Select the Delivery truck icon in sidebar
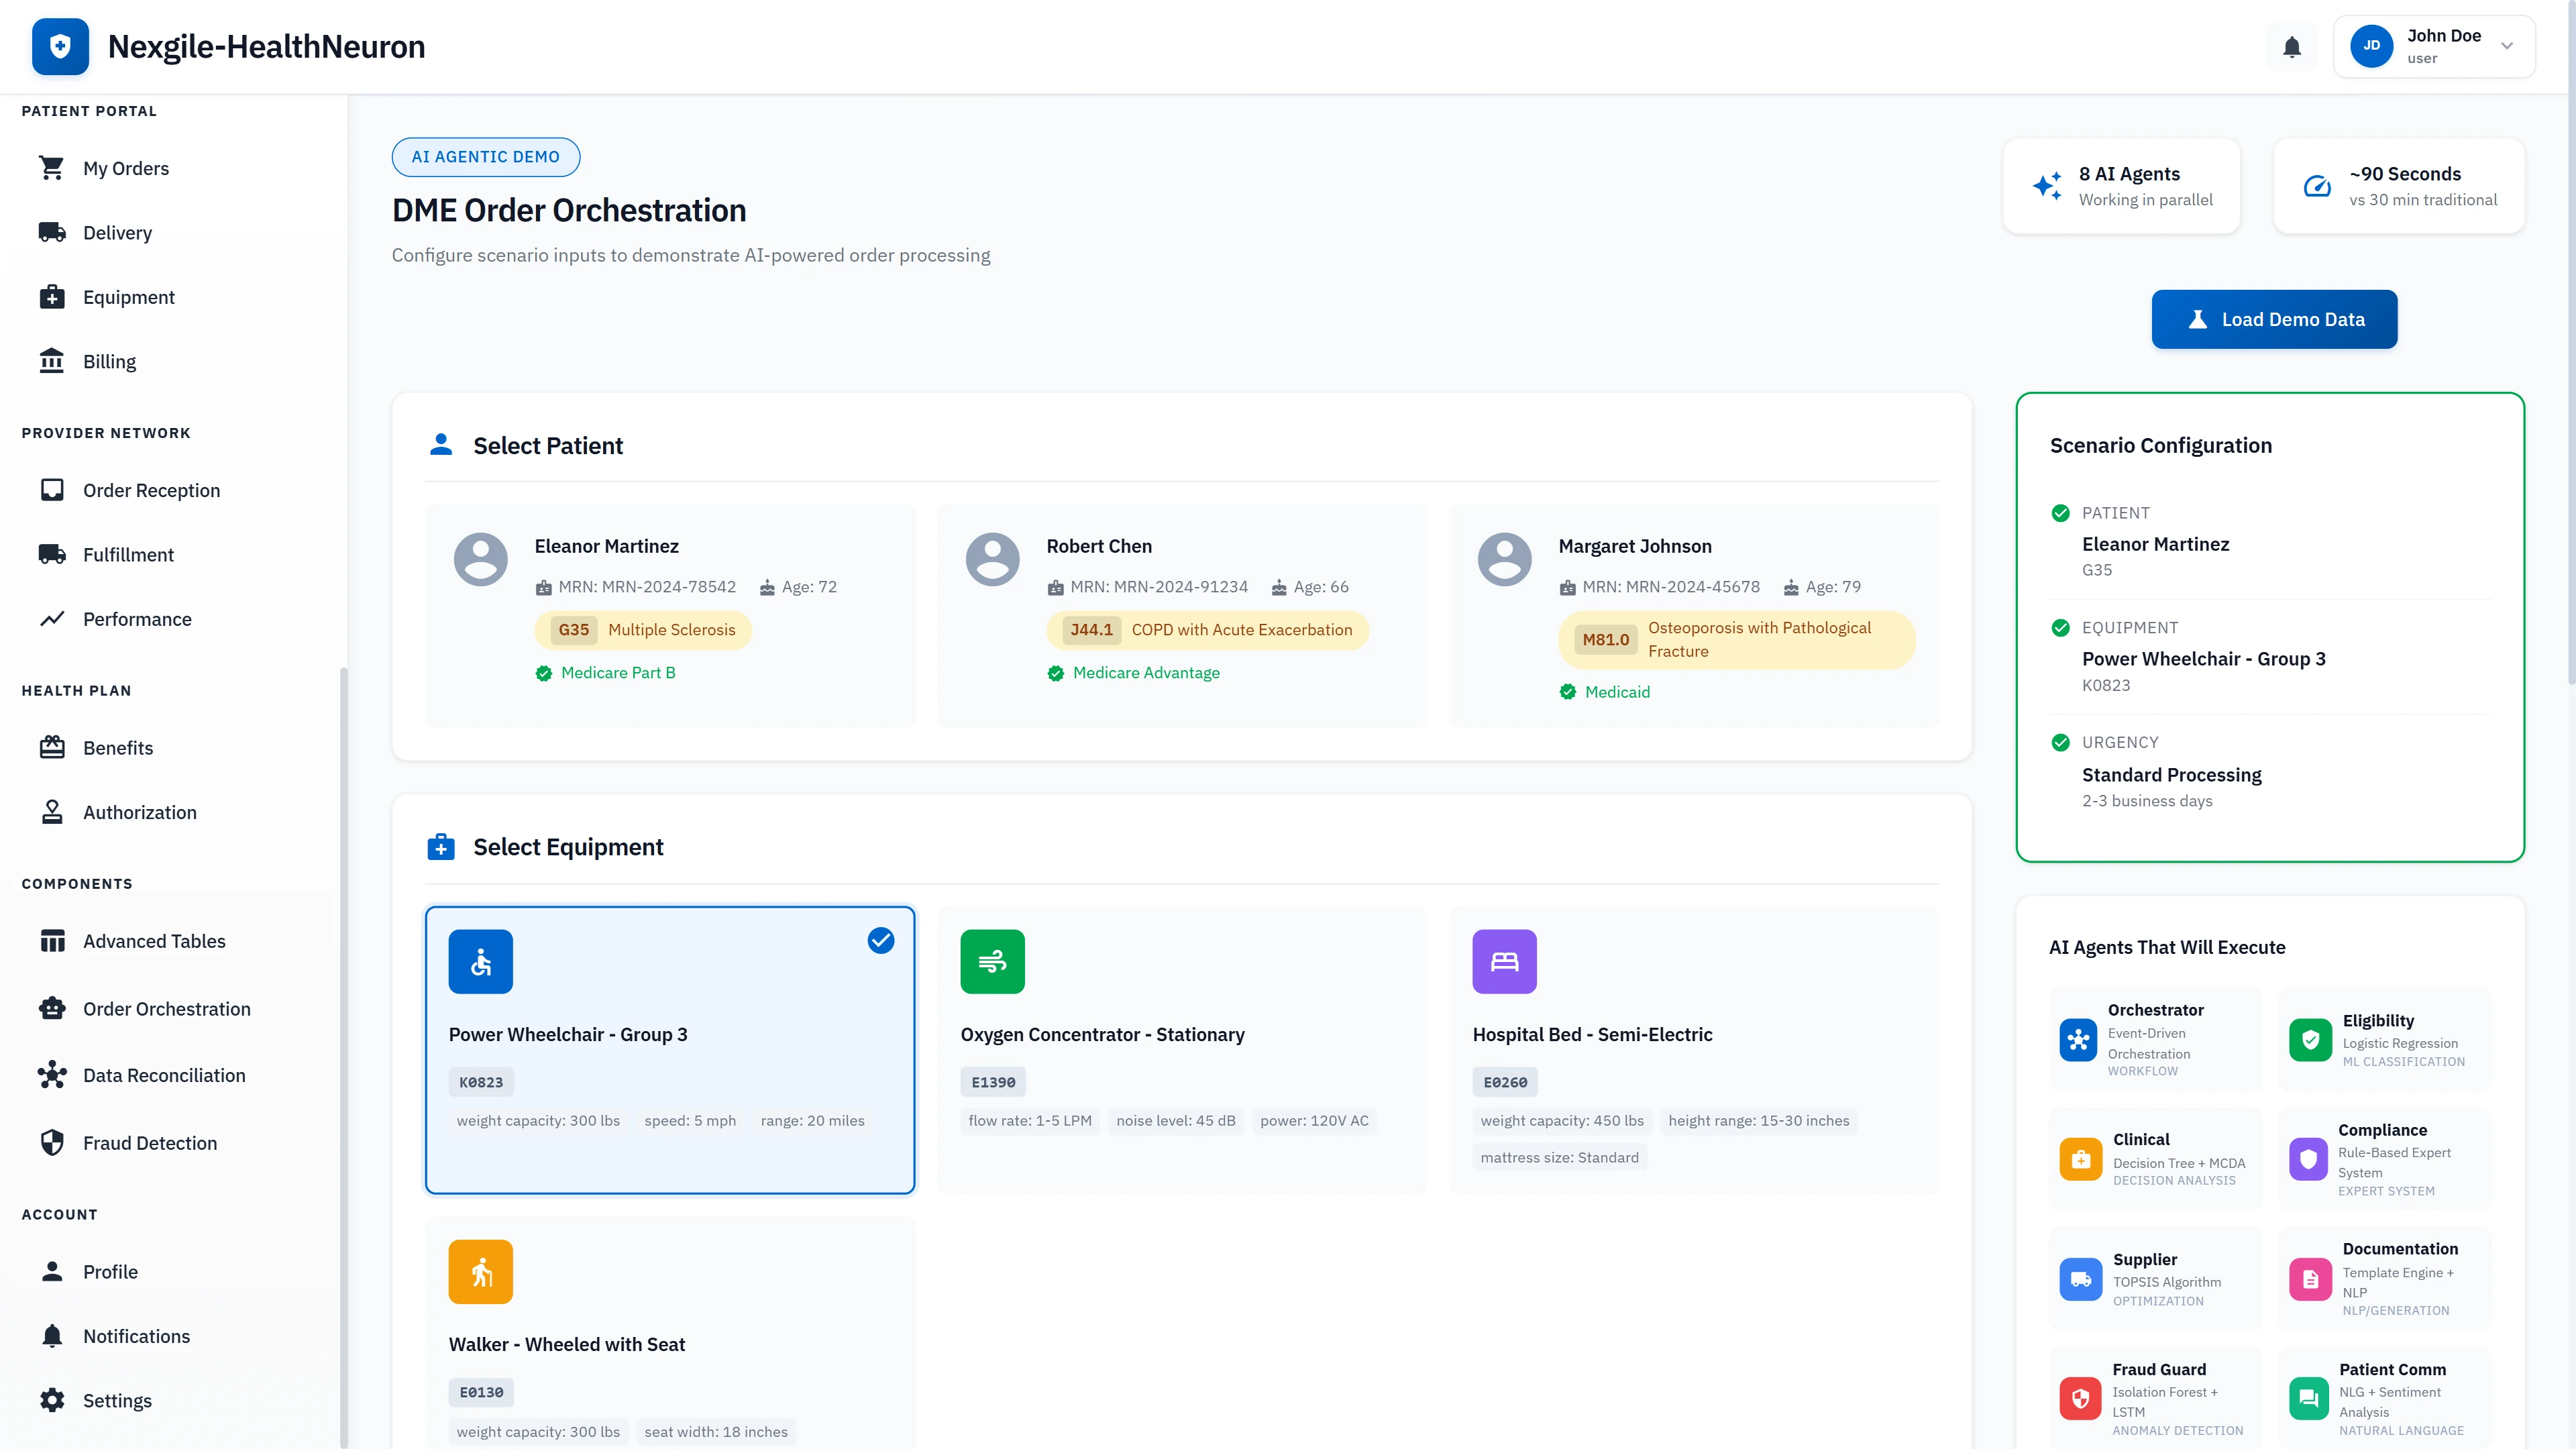The height and width of the screenshot is (1449, 2576). (x=53, y=232)
